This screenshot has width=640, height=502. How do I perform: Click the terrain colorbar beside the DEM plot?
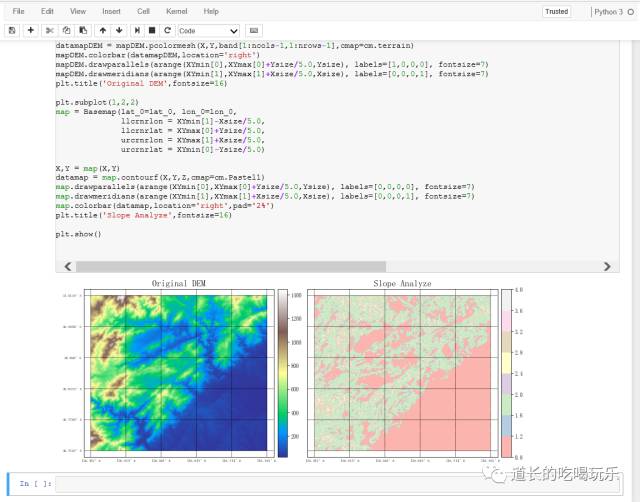pyautogui.click(x=282, y=373)
